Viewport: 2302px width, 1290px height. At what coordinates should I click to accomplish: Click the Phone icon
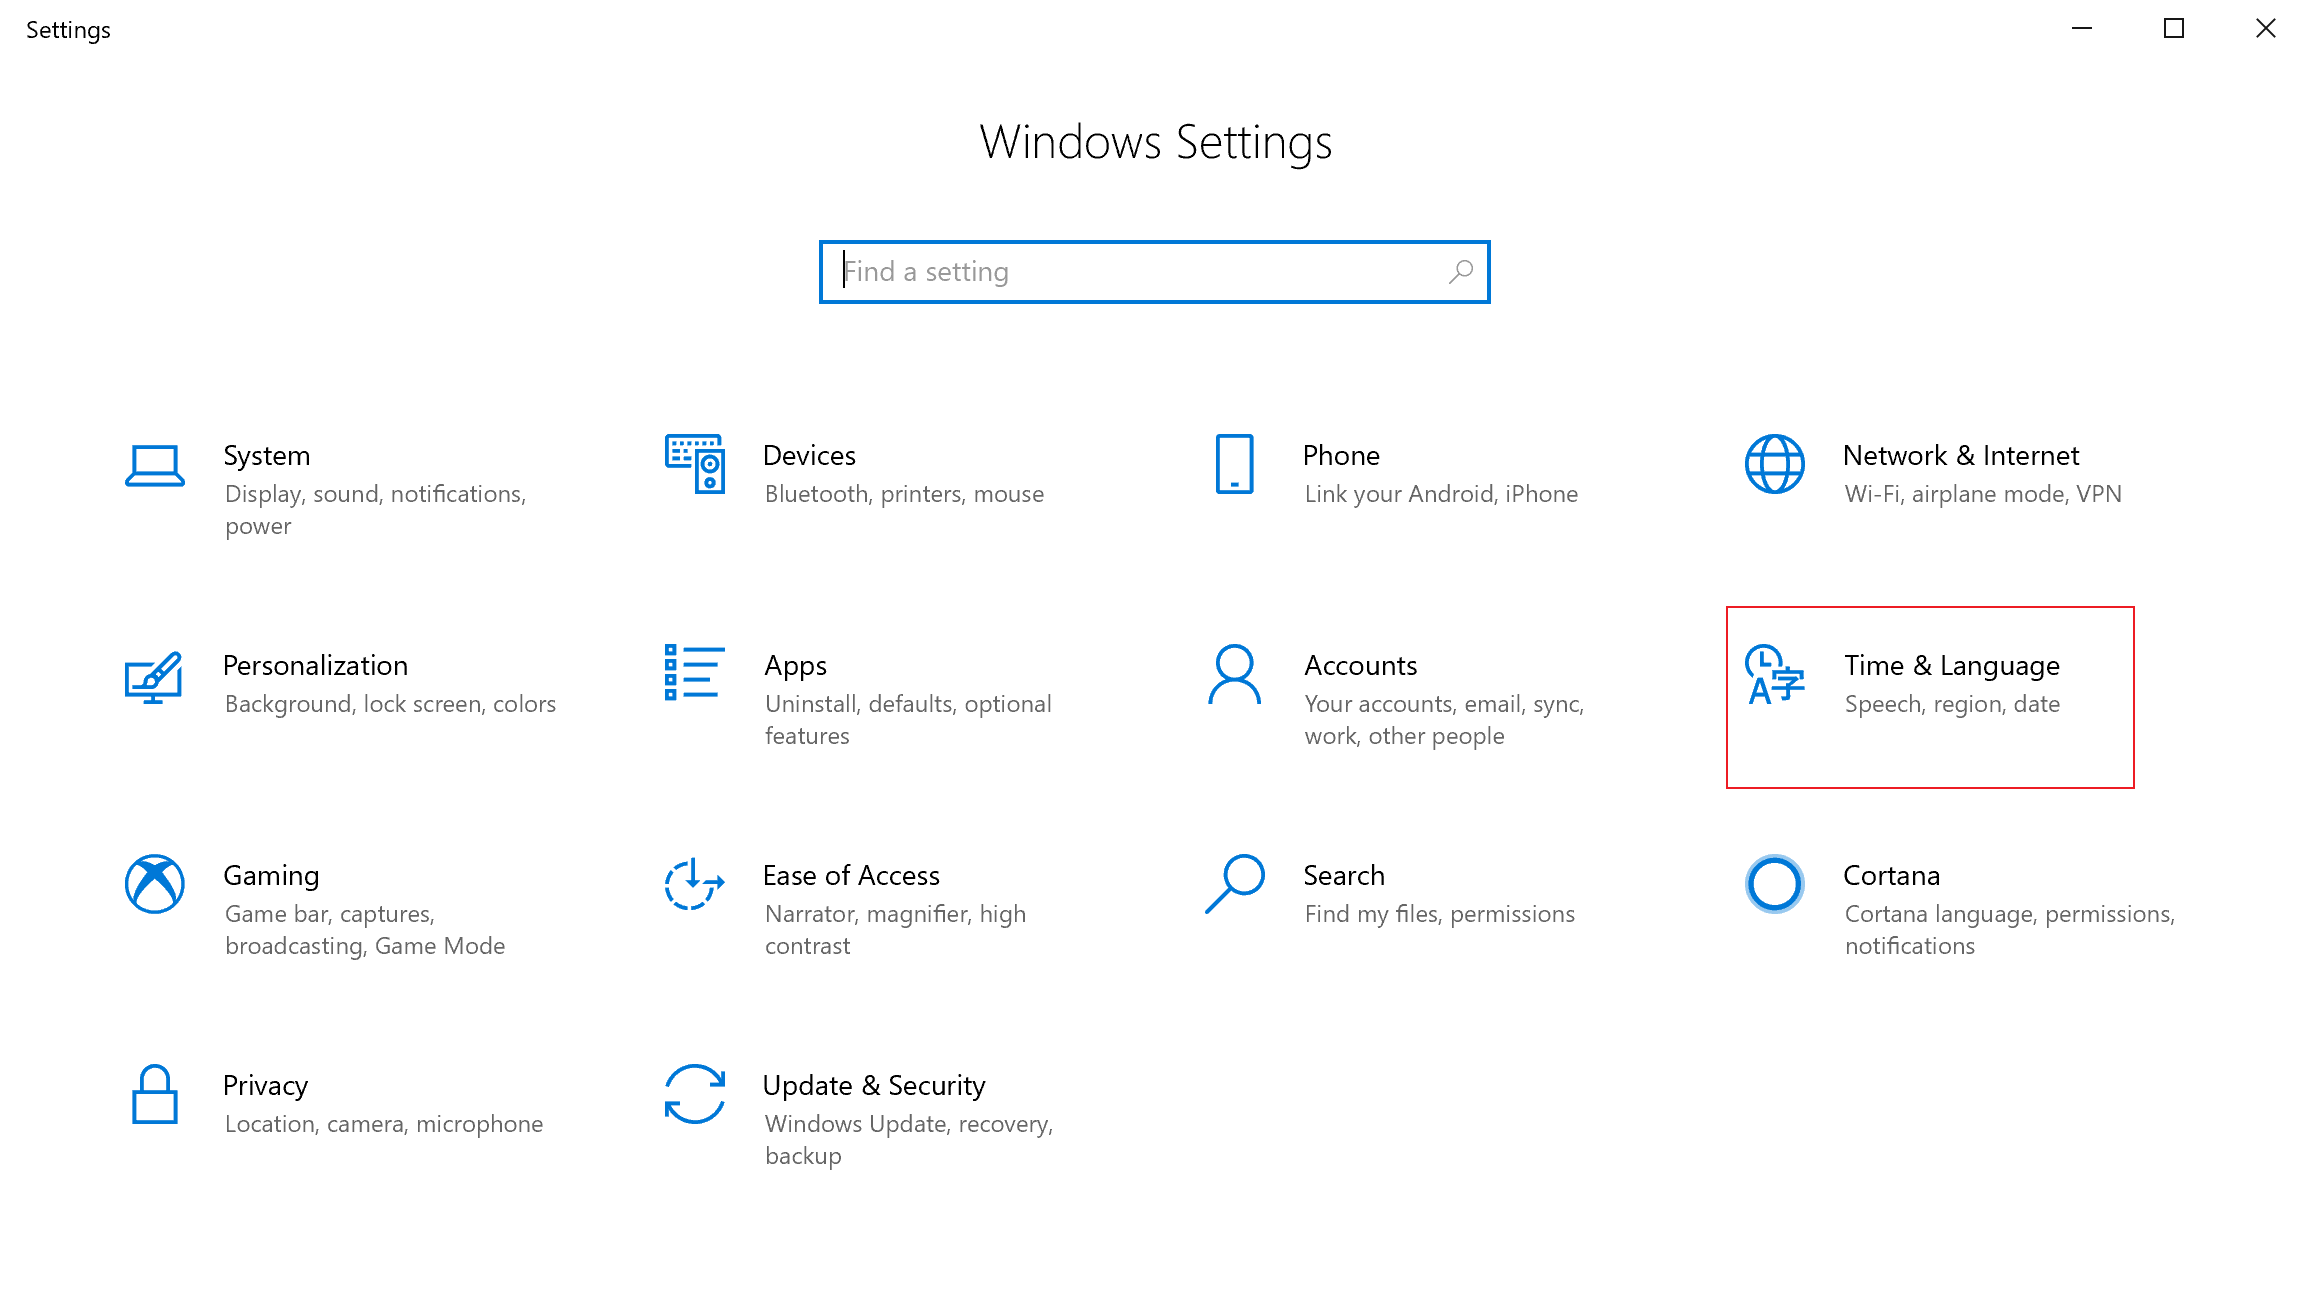point(1234,464)
